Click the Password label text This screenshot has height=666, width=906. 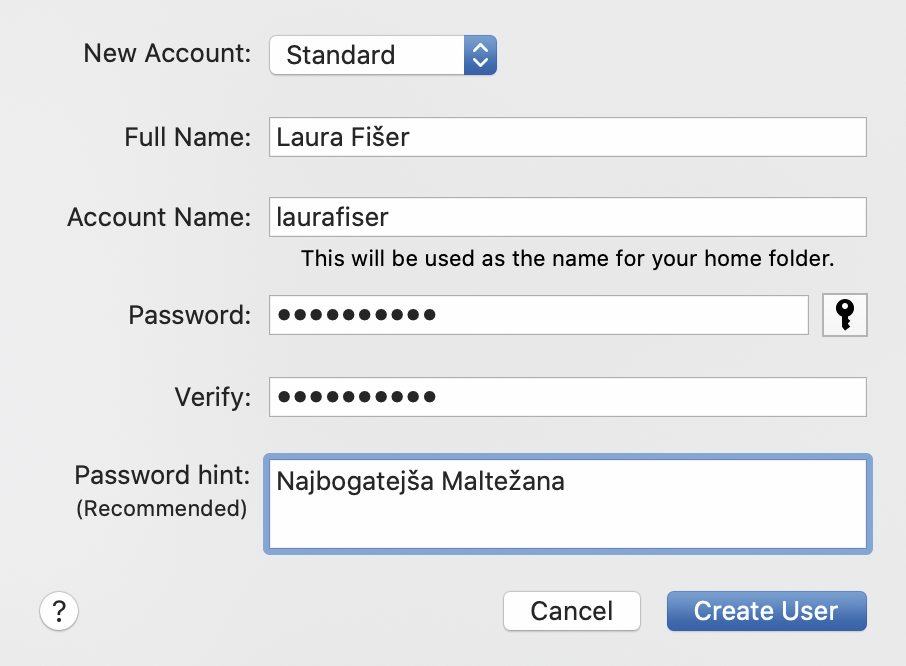pyautogui.click(x=190, y=315)
